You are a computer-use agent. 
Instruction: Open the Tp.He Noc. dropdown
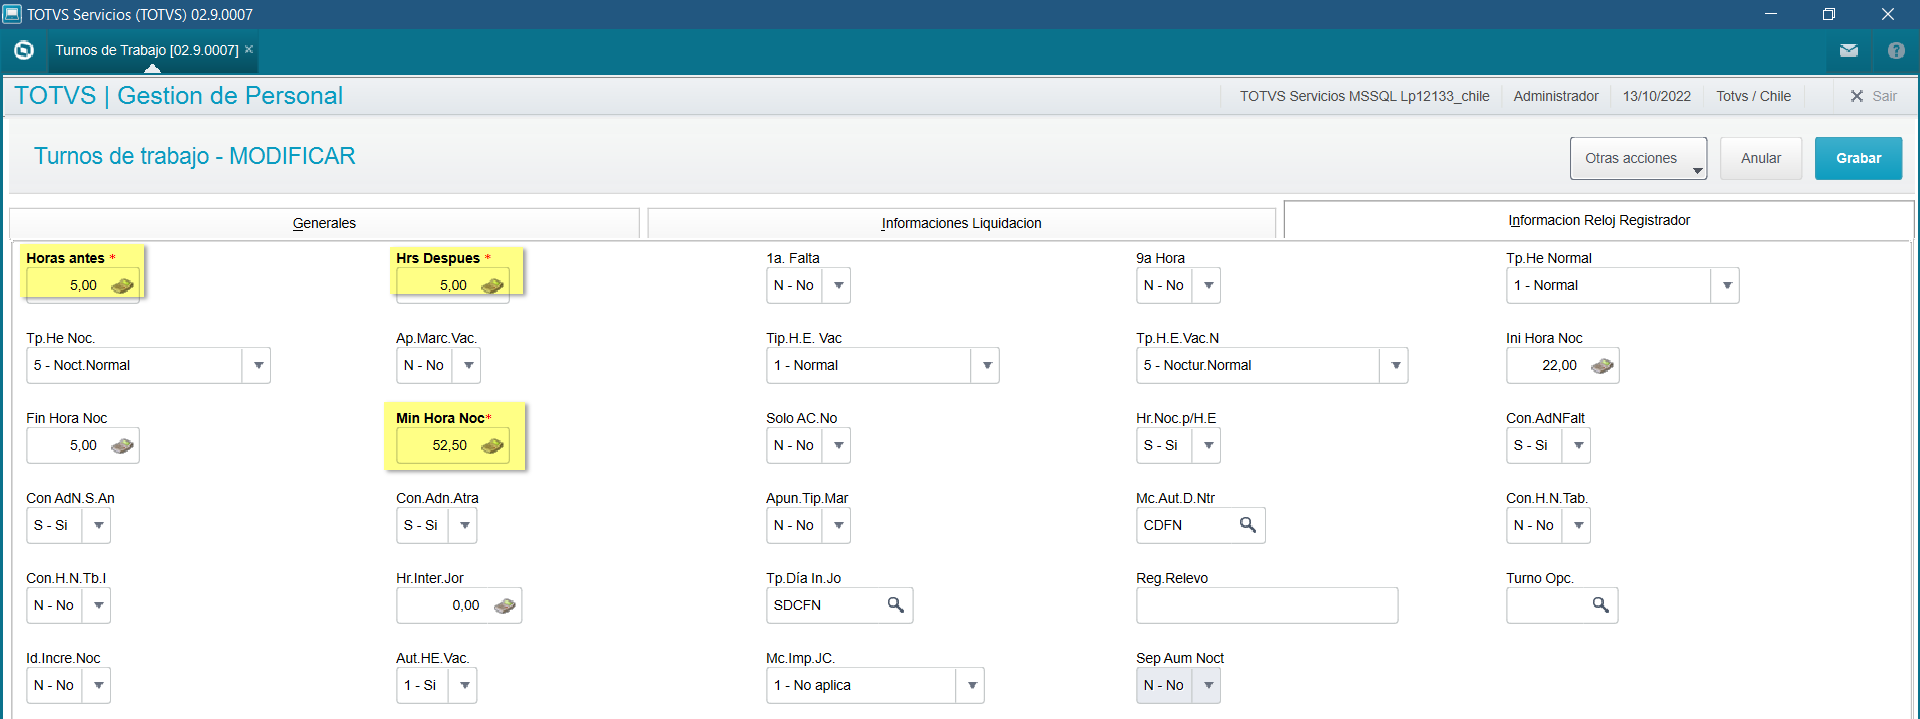[258, 366]
